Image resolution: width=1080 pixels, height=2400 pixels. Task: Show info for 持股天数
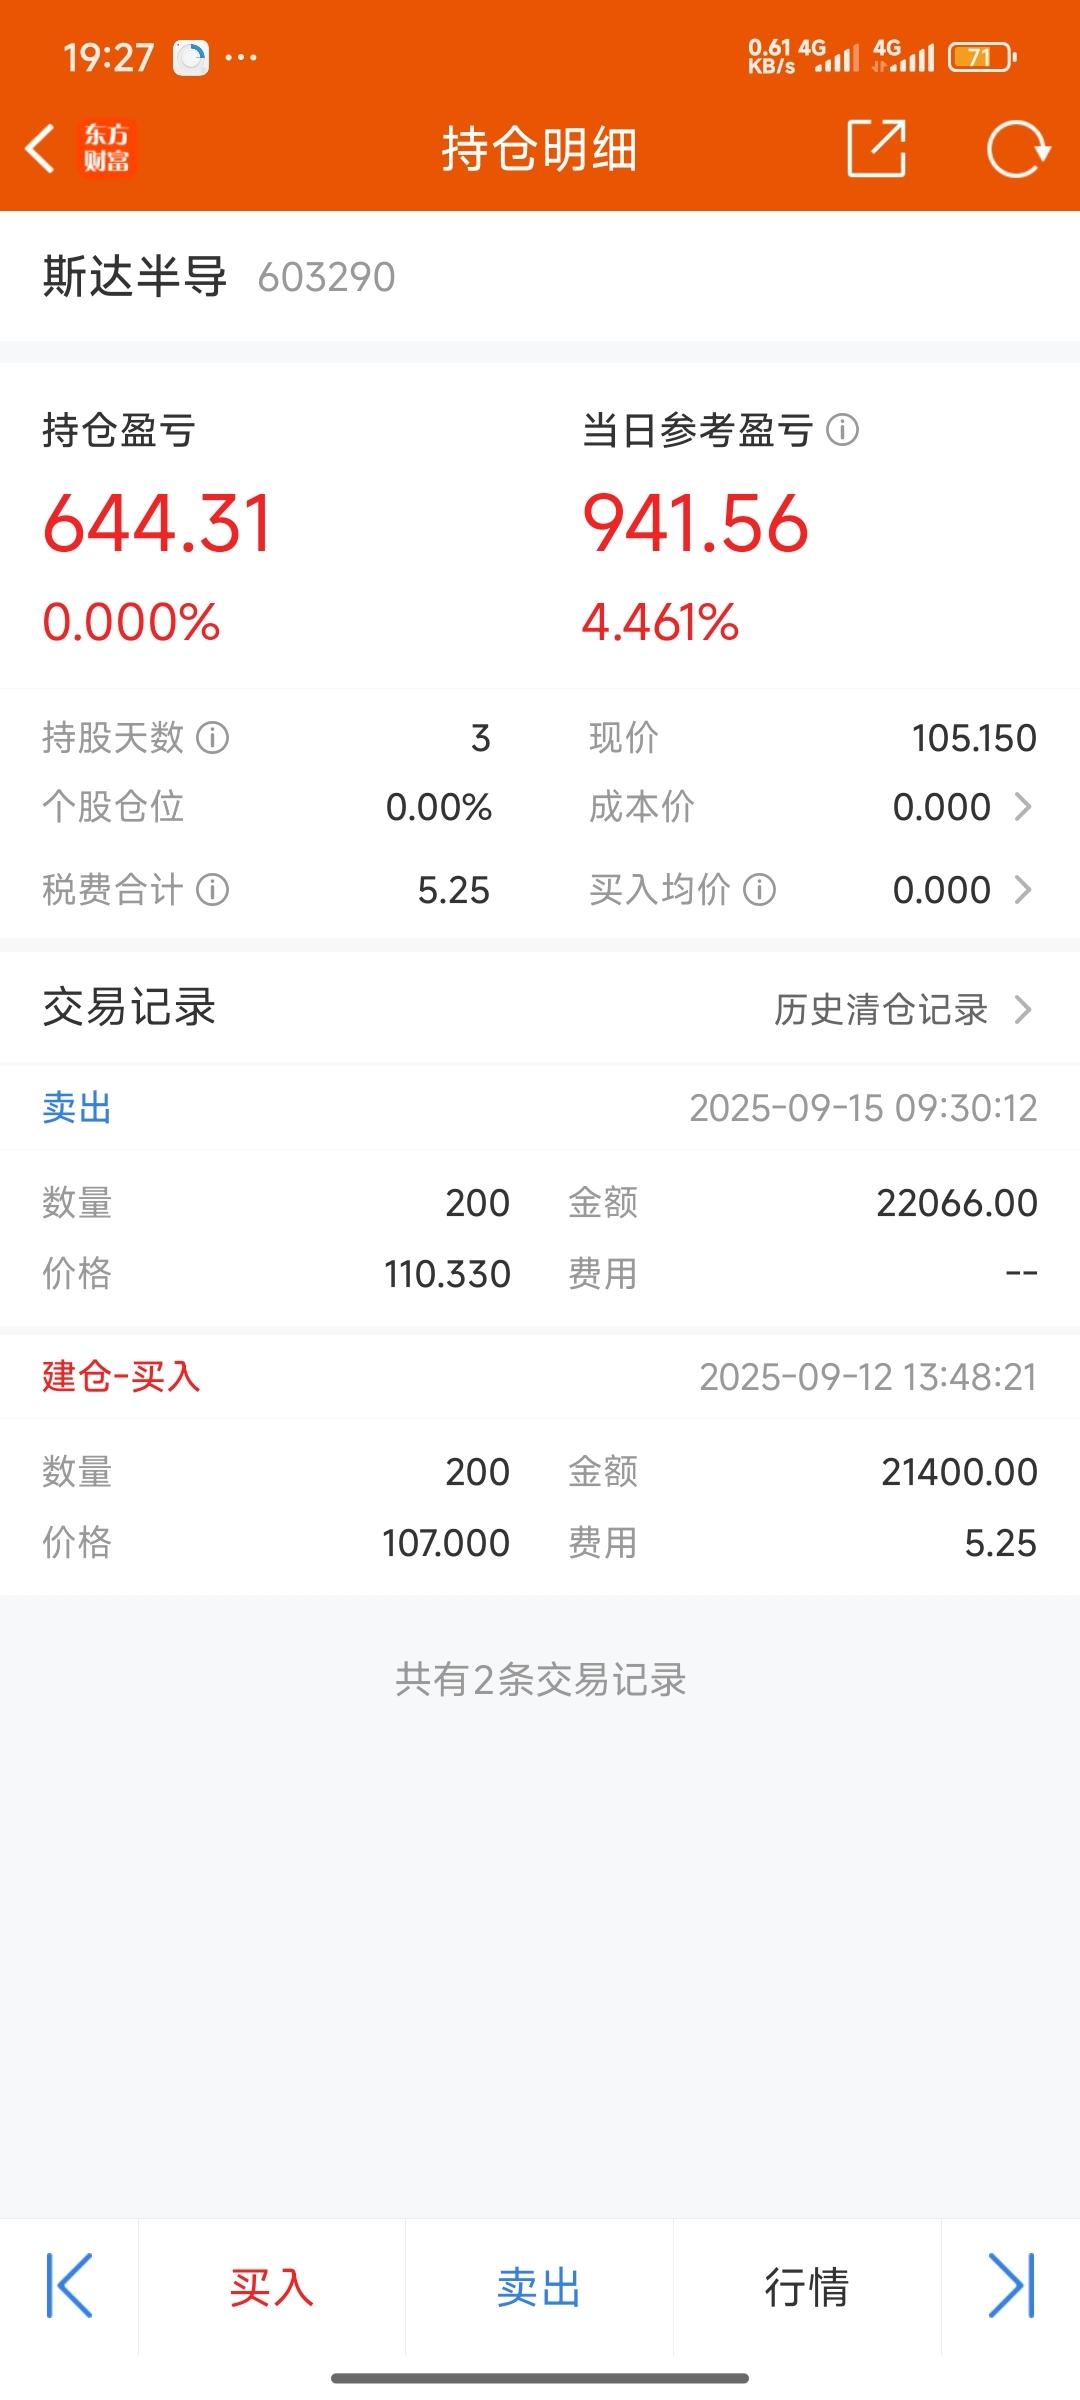click(212, 738)
